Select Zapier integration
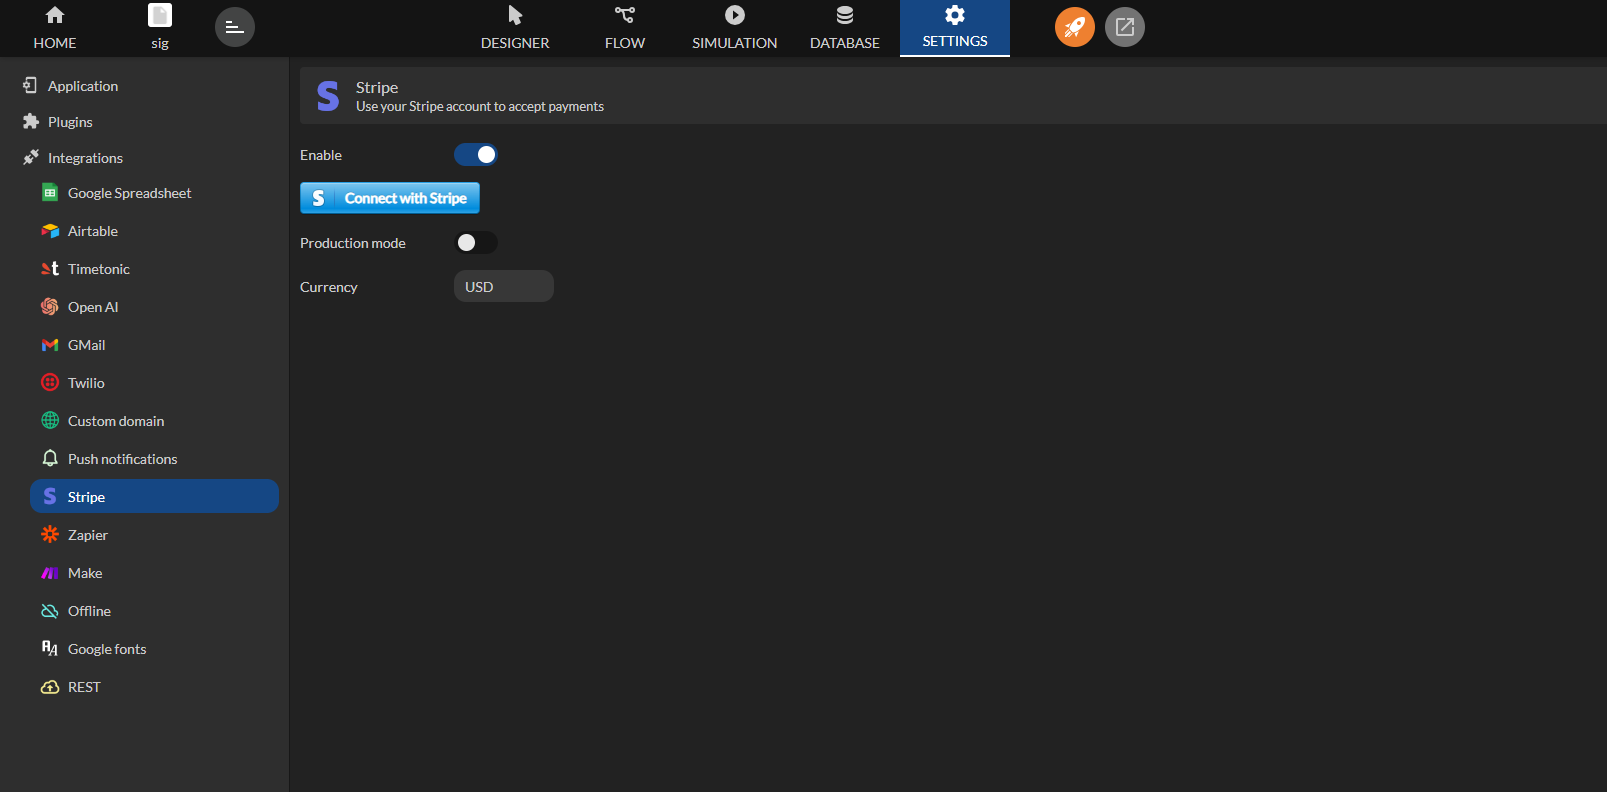Image resolution: width=1607 pixels, height=792 pixels. 155,535
